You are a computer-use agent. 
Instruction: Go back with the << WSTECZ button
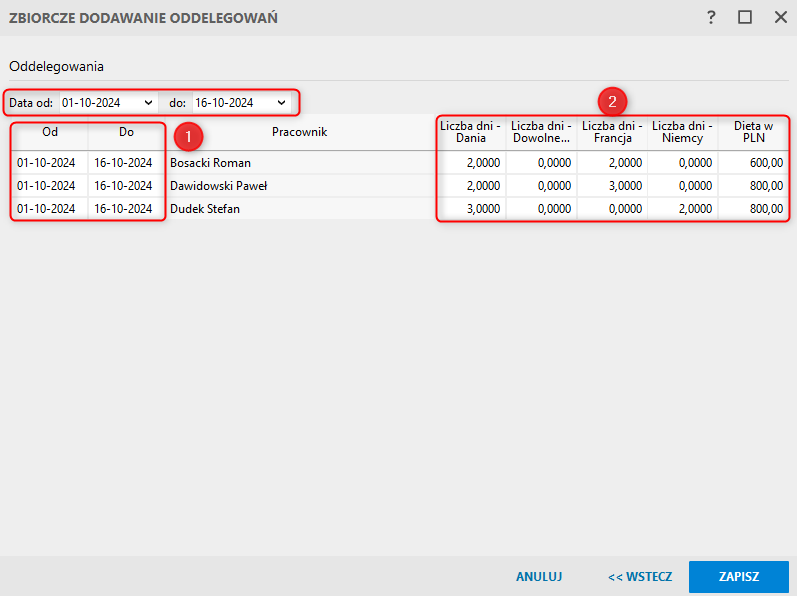(640, 577)
